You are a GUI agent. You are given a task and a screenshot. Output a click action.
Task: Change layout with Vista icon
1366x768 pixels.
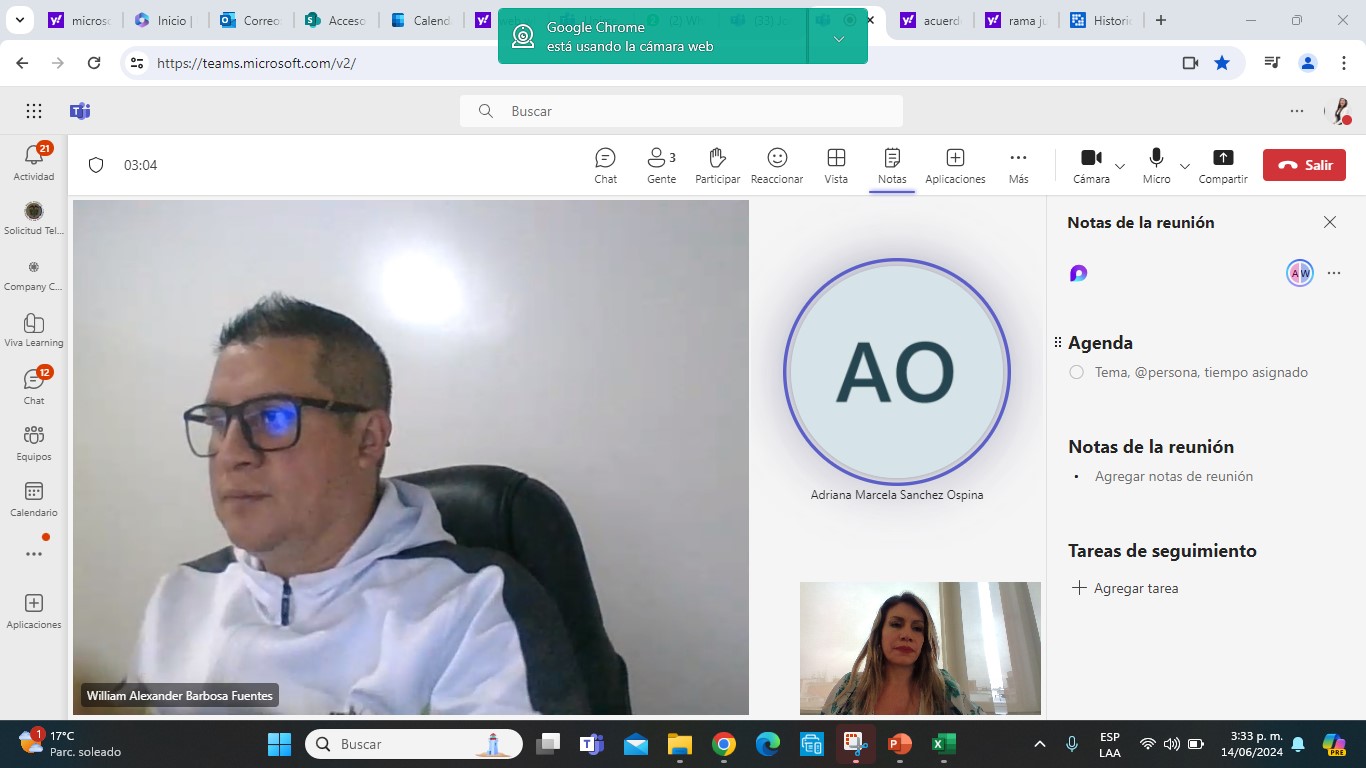[836, 166]
